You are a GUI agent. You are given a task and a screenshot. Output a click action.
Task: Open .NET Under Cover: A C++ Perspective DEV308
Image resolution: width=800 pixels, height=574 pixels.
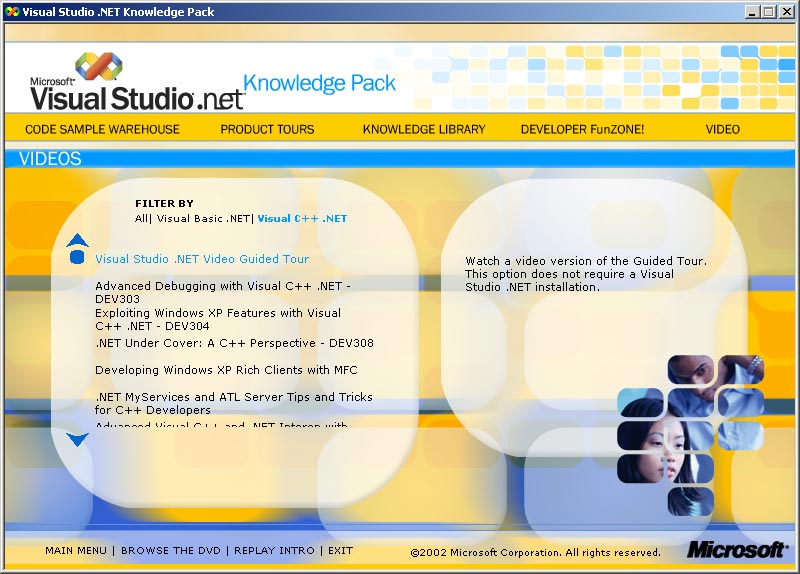coord(234,343)
